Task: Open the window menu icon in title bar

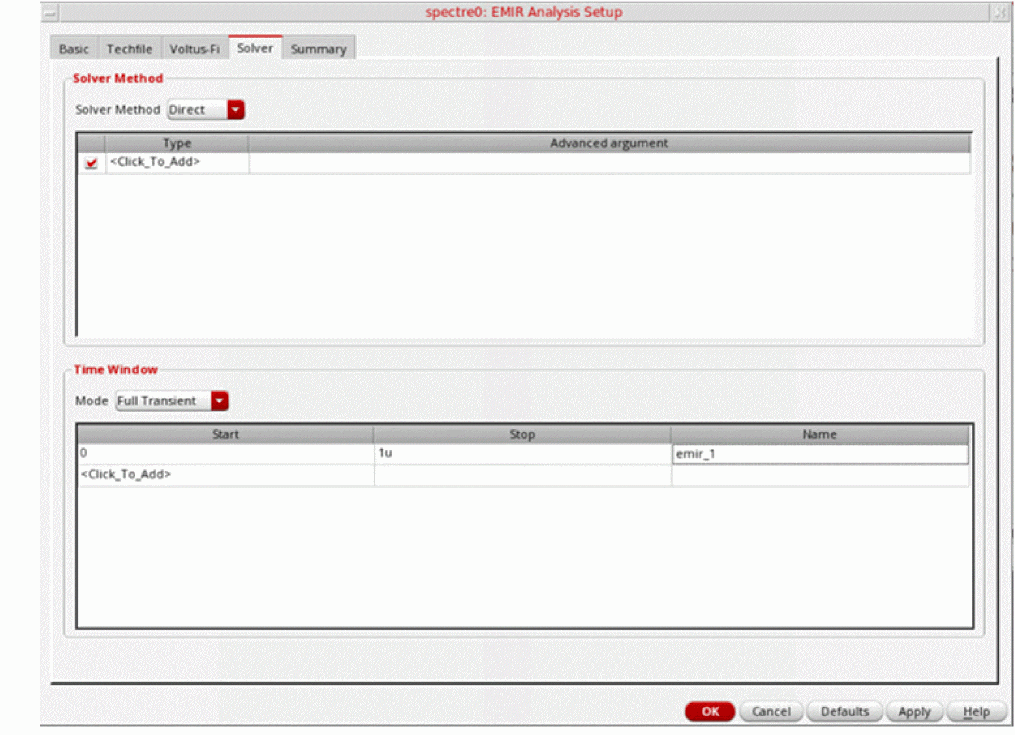Action: (x=49, y=13)
